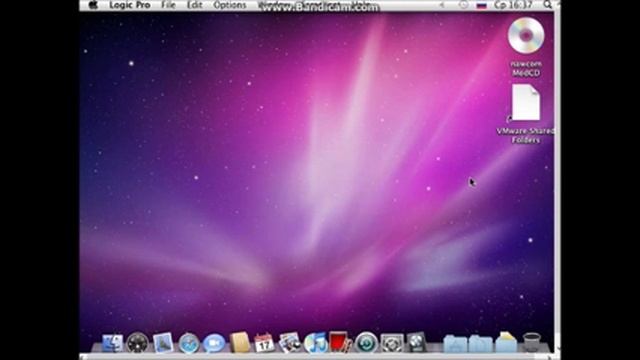Open the Edit menu
This screenshot has width=640, height=360.
point(194,5)
